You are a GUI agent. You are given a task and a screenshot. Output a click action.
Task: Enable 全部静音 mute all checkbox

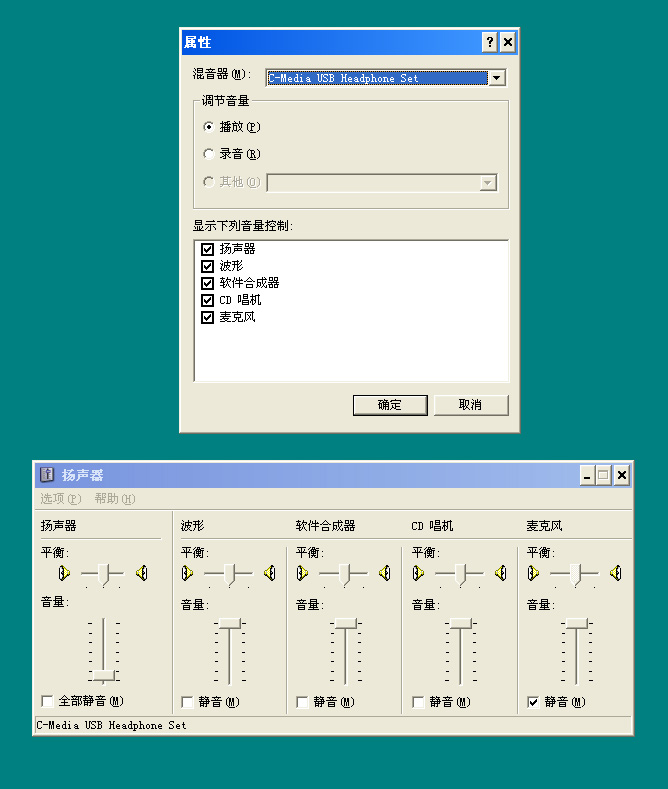click(47, 702)
